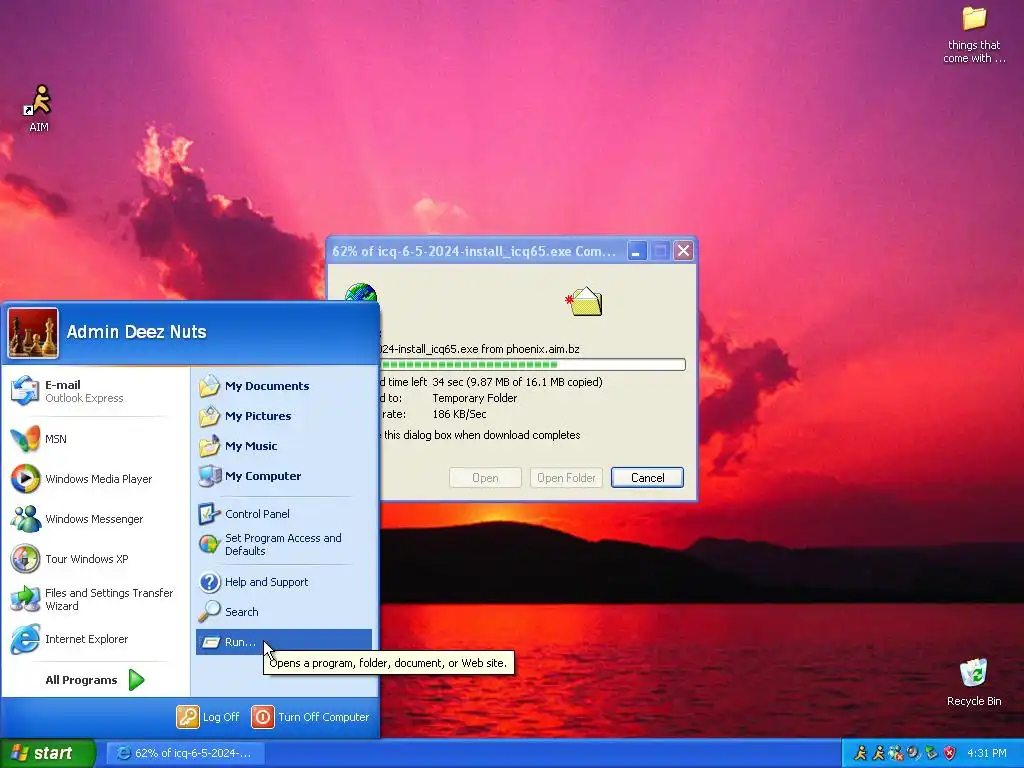
Task: Close the icq download dialog window
Action: coord(683,251)
